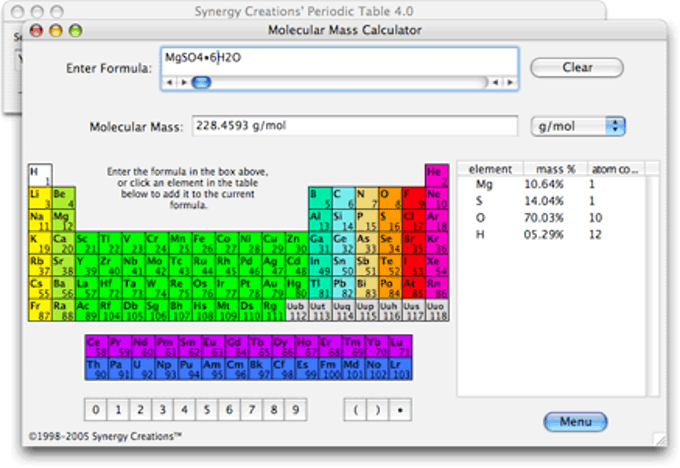680x468 pixels.
Task: Sort by the mass % column header
Action: [556, 169]
